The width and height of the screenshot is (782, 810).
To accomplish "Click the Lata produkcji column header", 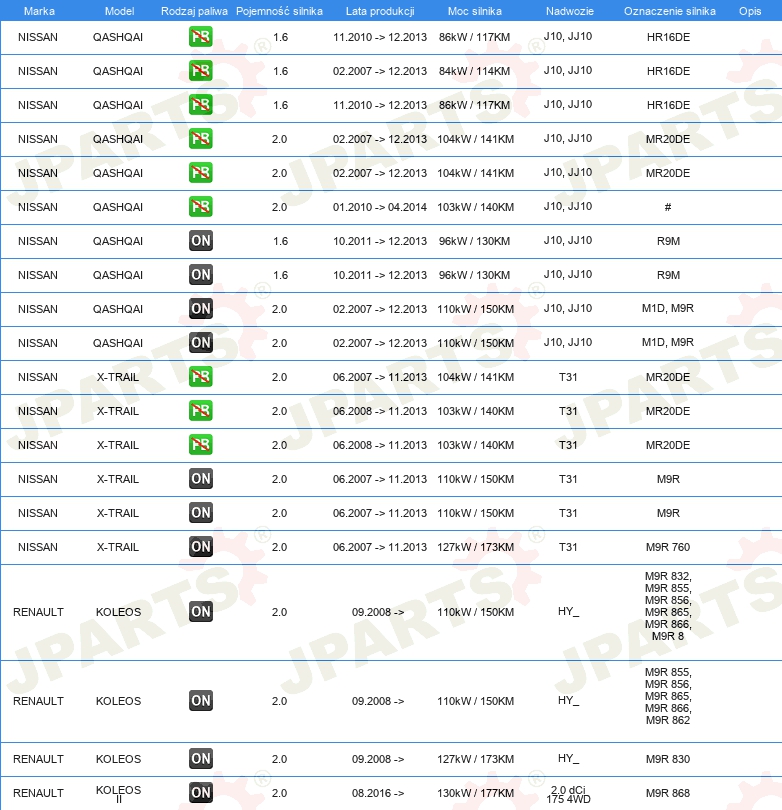I will [x=380, y=11].
